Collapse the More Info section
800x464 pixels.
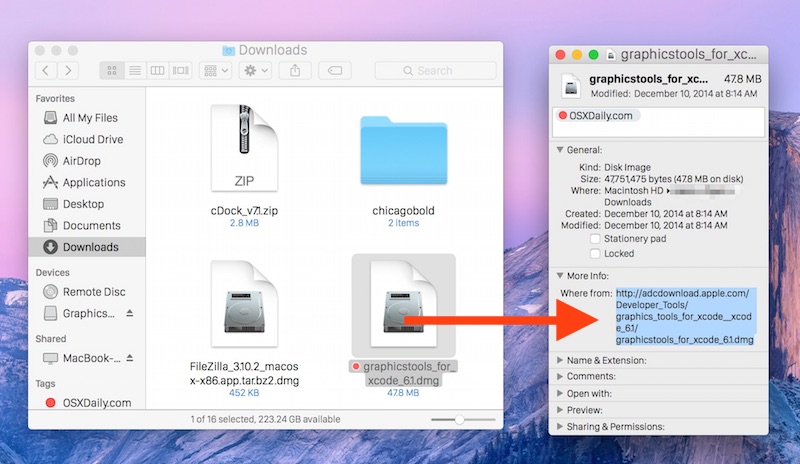pyautogui.click(x=560, y=276)
